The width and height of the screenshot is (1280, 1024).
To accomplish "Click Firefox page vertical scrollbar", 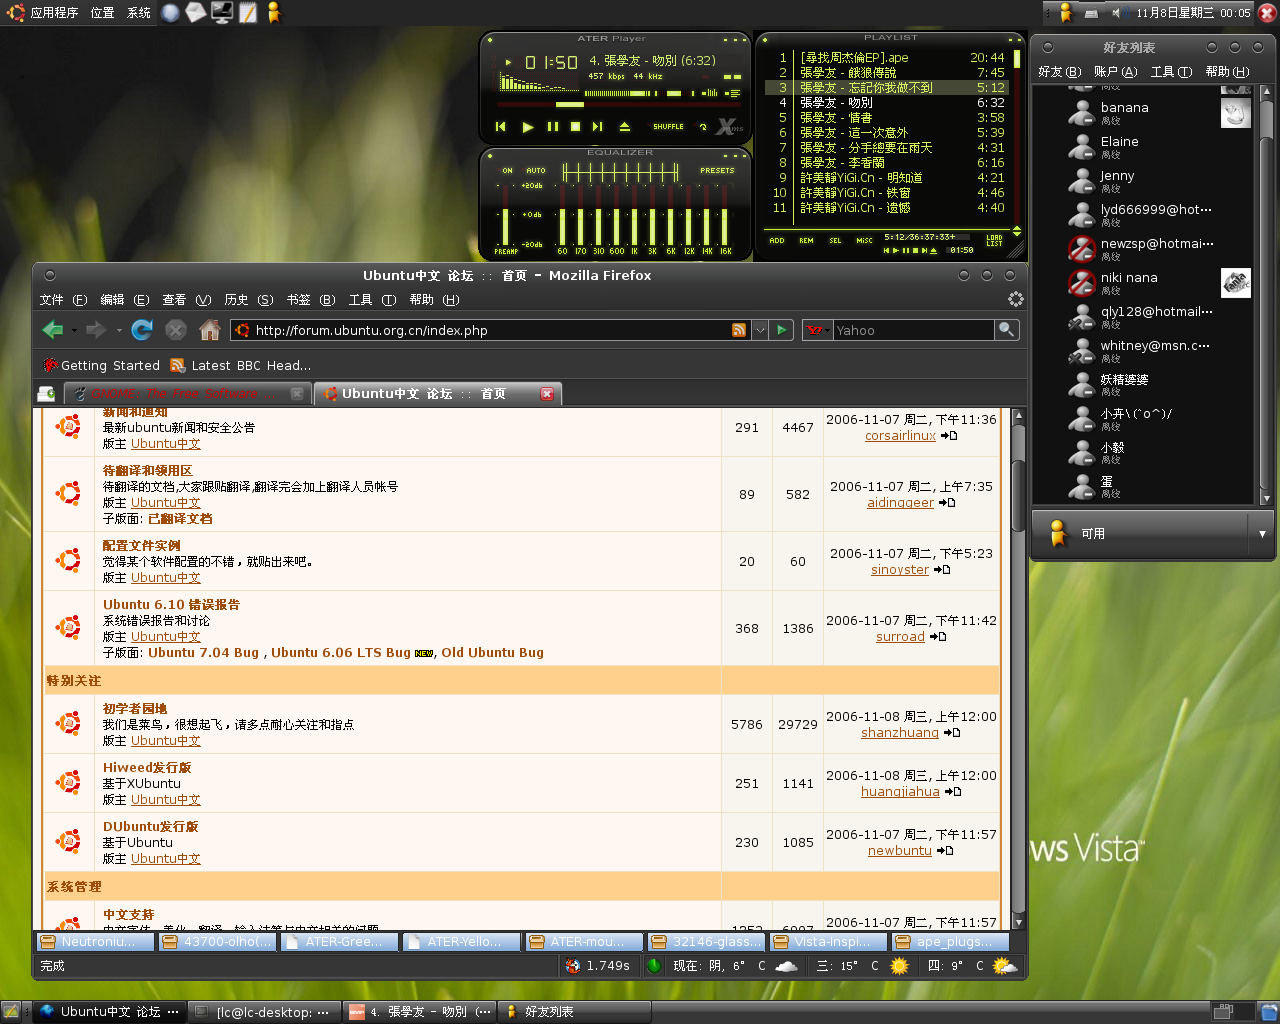I will 1019,668.
